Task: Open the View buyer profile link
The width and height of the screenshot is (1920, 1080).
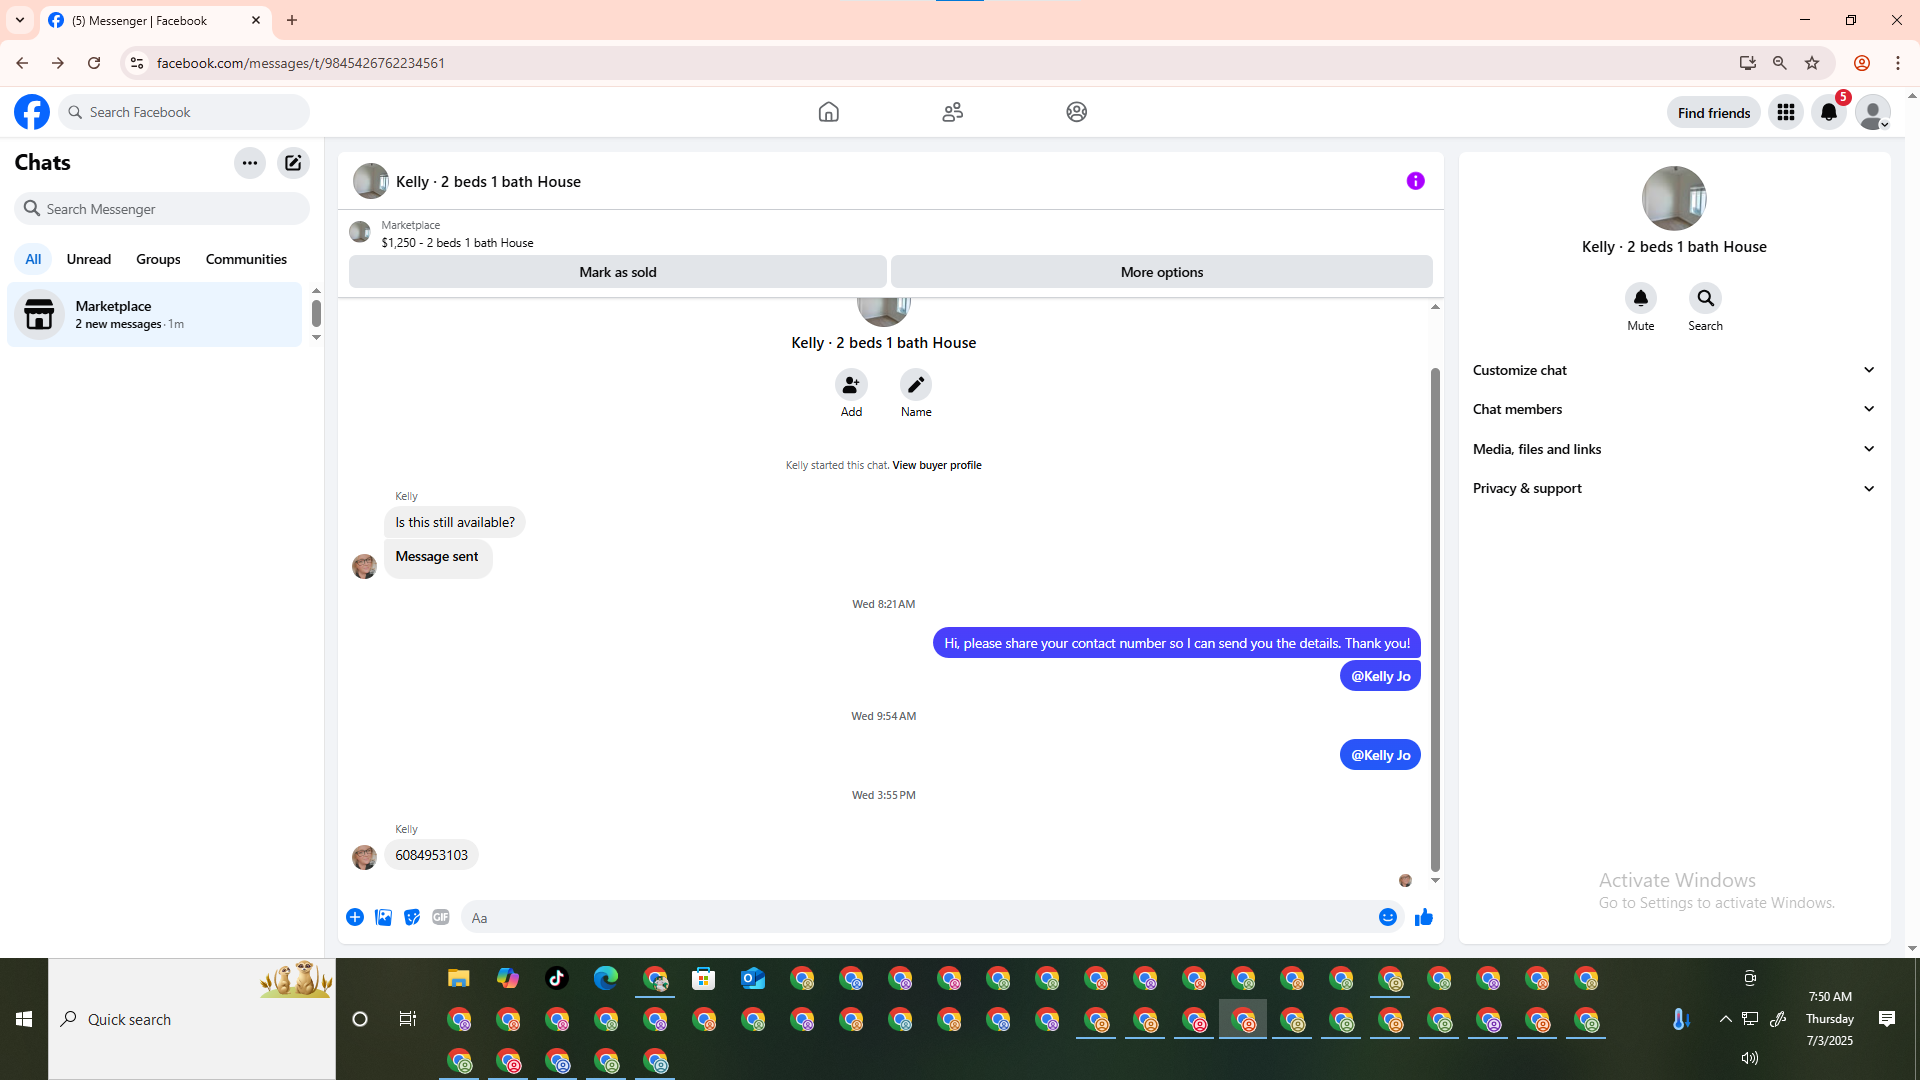Action: tap(936, 465)
